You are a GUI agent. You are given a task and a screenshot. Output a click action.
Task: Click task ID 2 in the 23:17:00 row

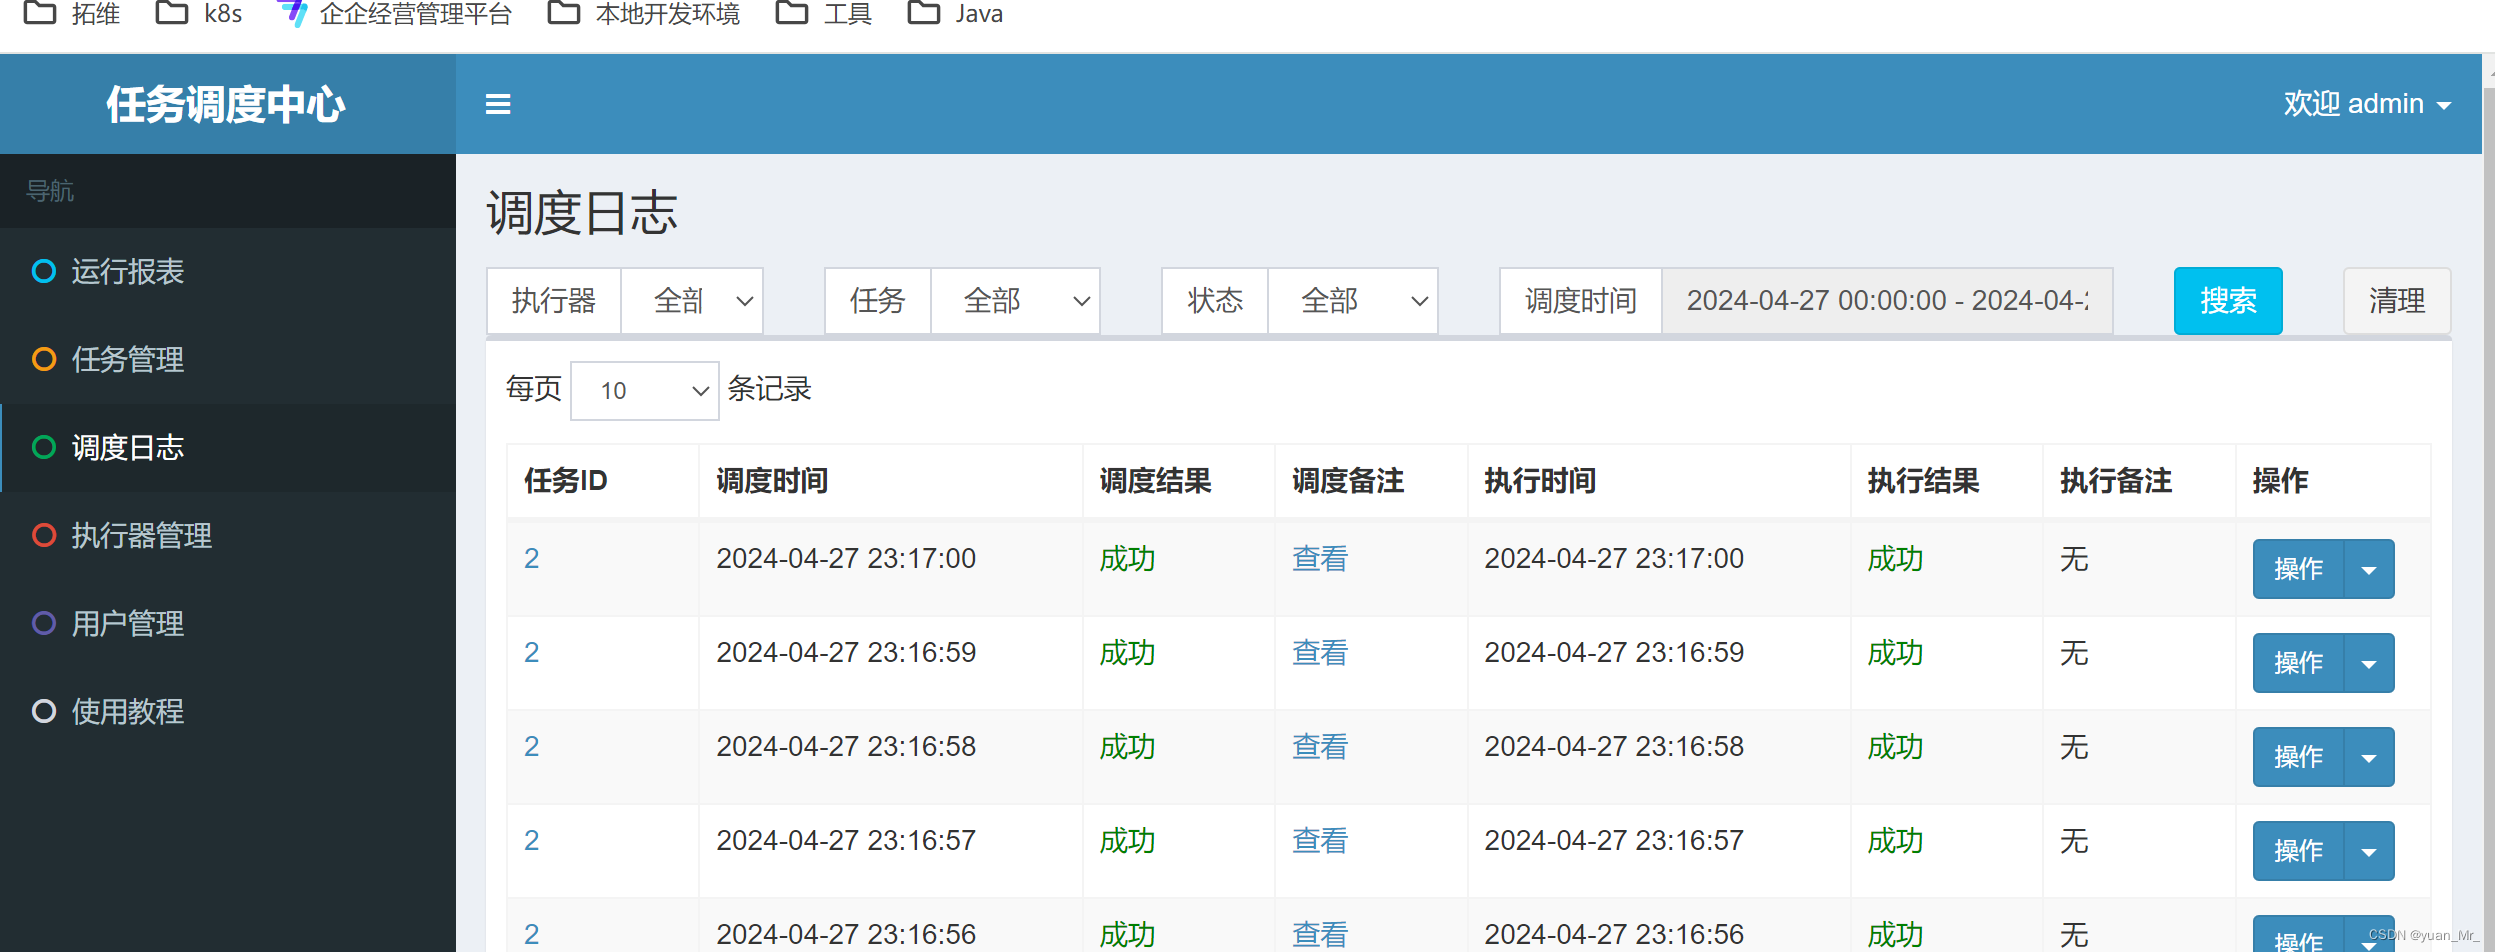(x=532, y=558)
